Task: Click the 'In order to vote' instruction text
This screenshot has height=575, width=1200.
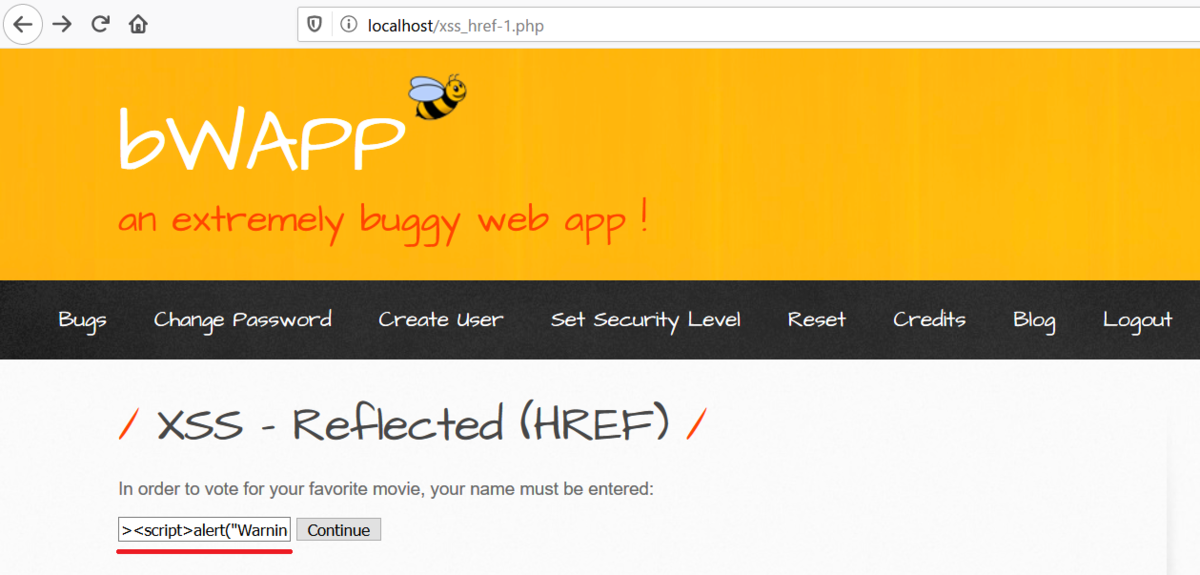Action: [385, 489]
